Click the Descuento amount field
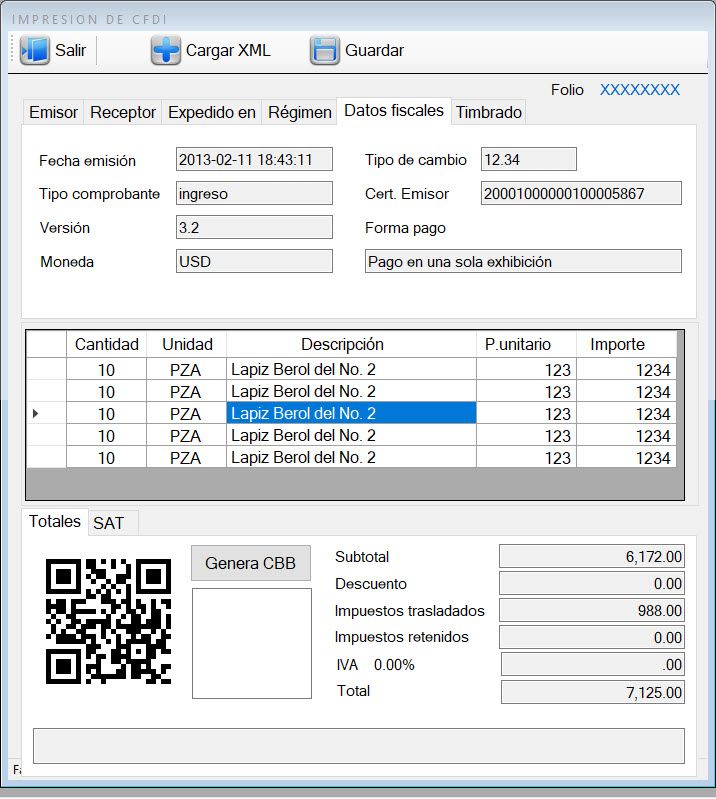The height and width of the screenshot is (799, 716). tap(592, 583)
